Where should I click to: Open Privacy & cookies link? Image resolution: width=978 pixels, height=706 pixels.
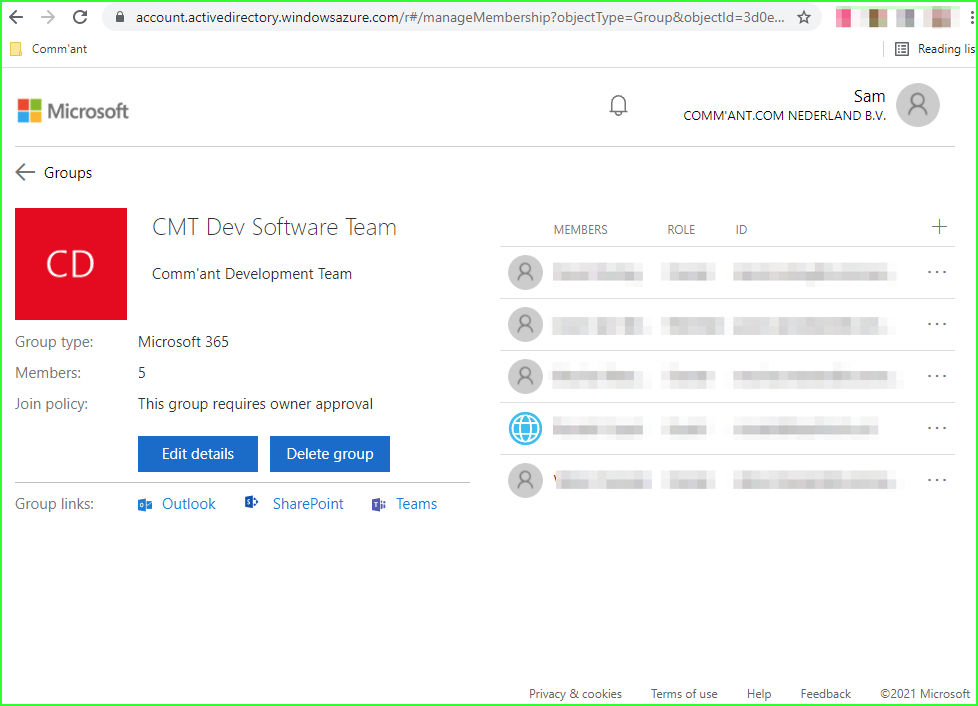575,694
